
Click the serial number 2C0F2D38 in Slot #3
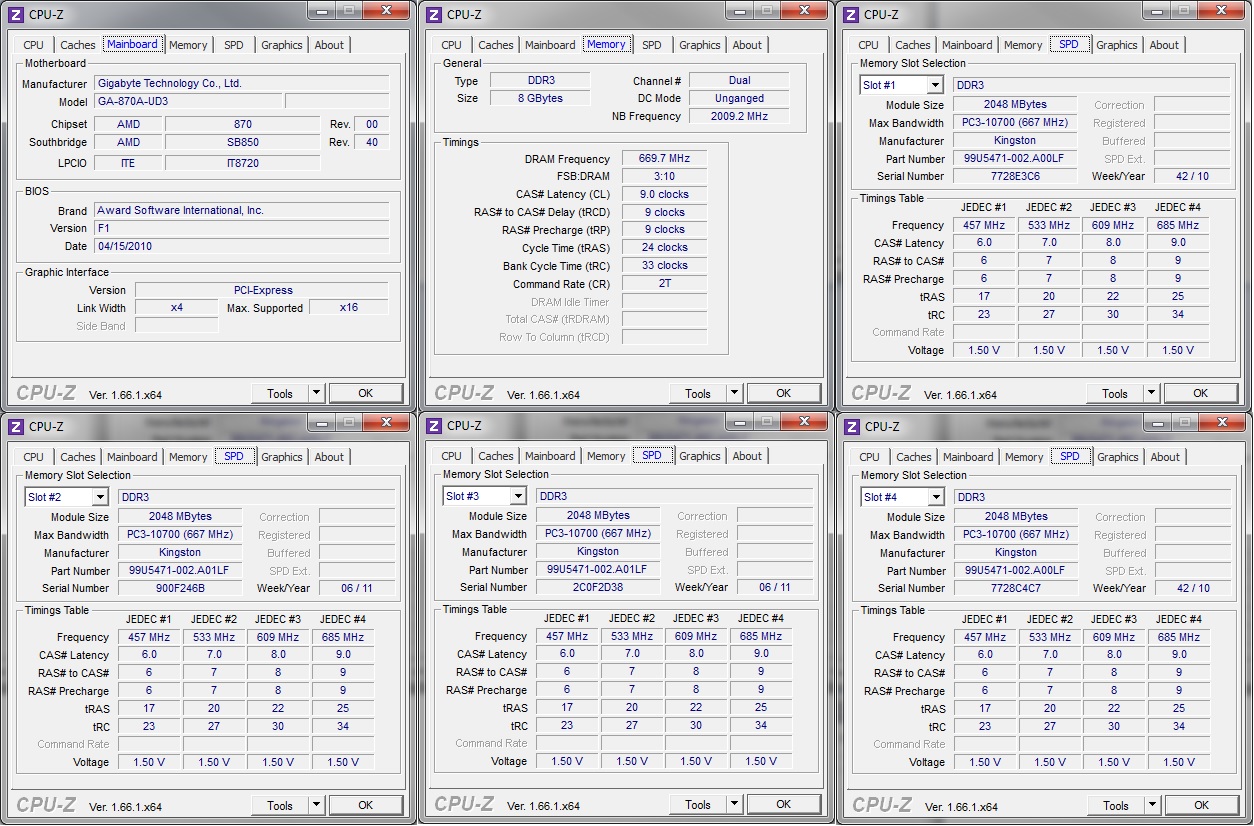point(598,587)
